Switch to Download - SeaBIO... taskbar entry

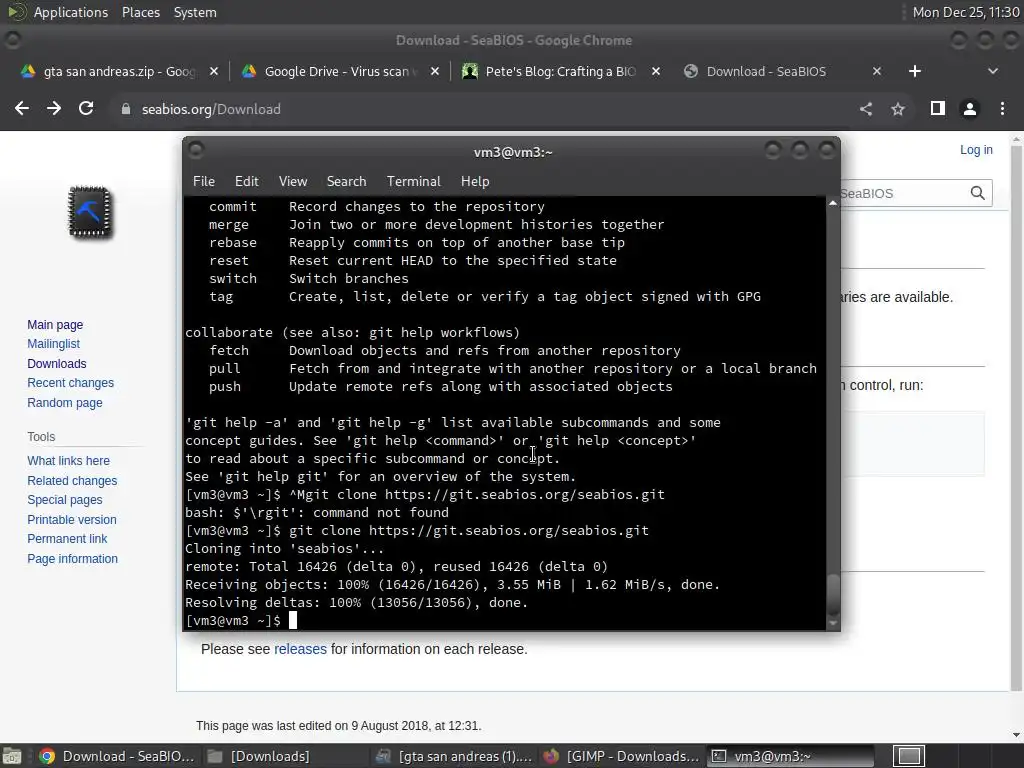click(118, 756)
